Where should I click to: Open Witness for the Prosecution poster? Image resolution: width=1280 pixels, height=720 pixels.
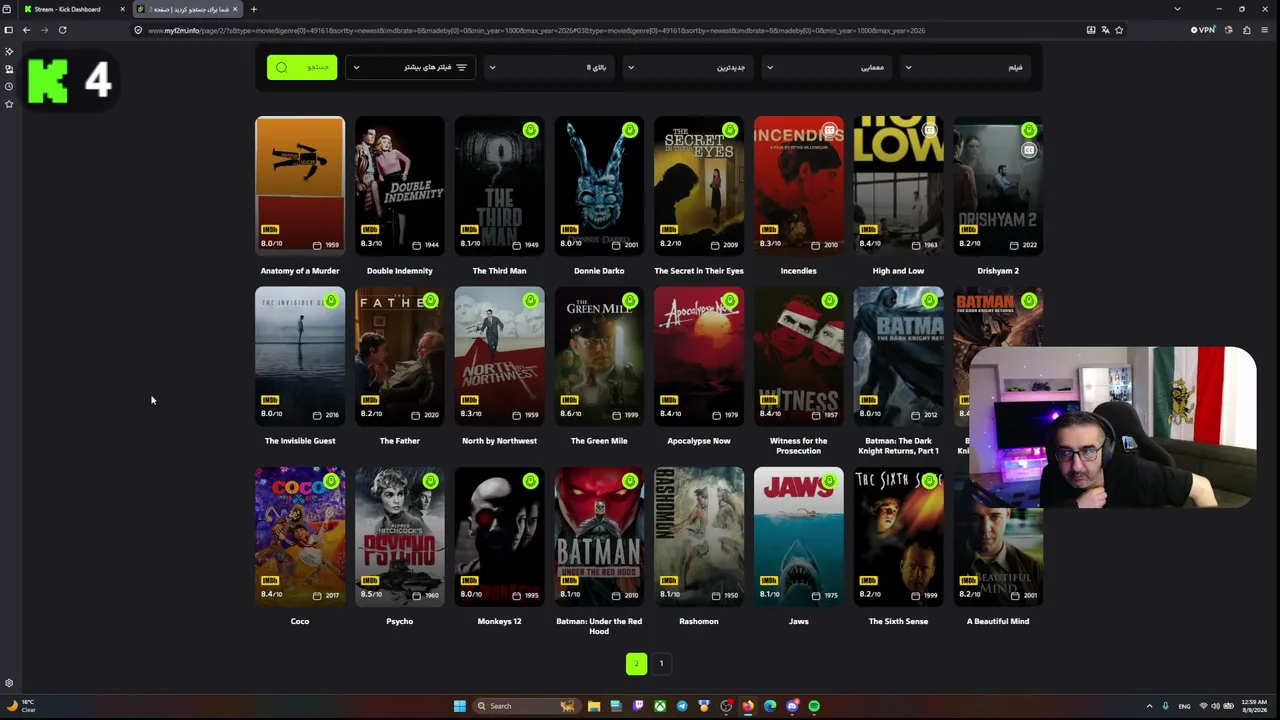(798, 357)
